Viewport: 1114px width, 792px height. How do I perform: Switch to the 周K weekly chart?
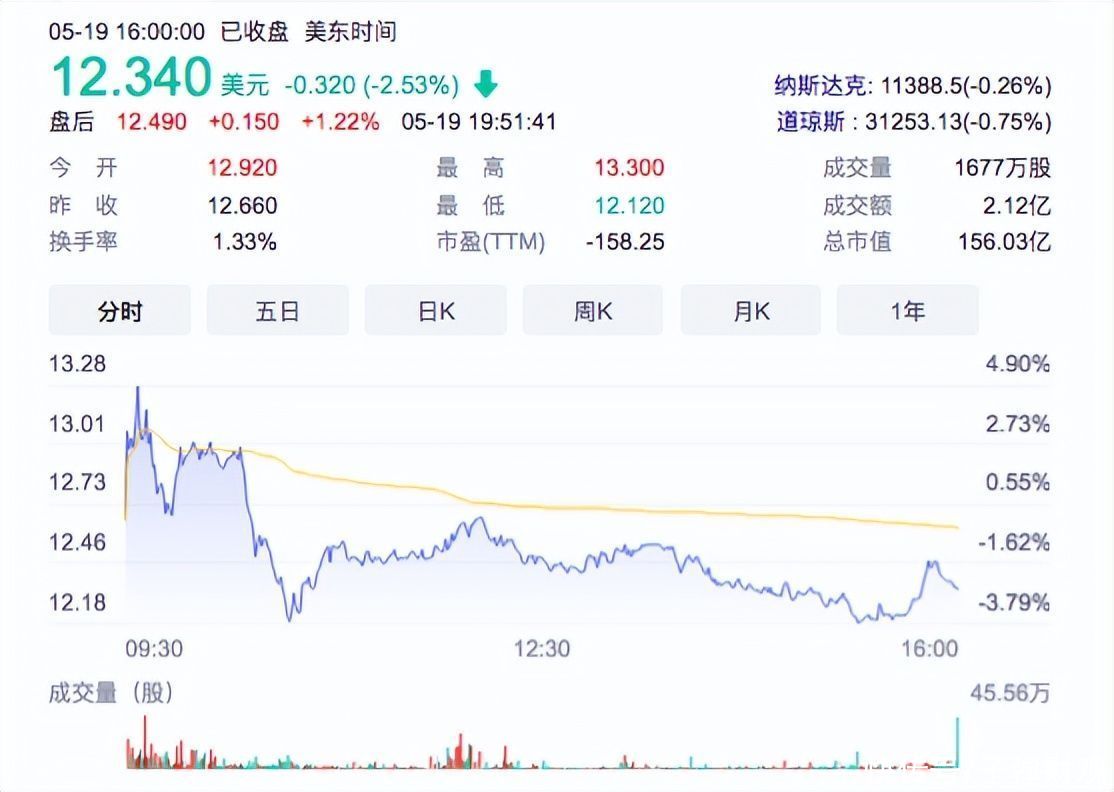593,311
